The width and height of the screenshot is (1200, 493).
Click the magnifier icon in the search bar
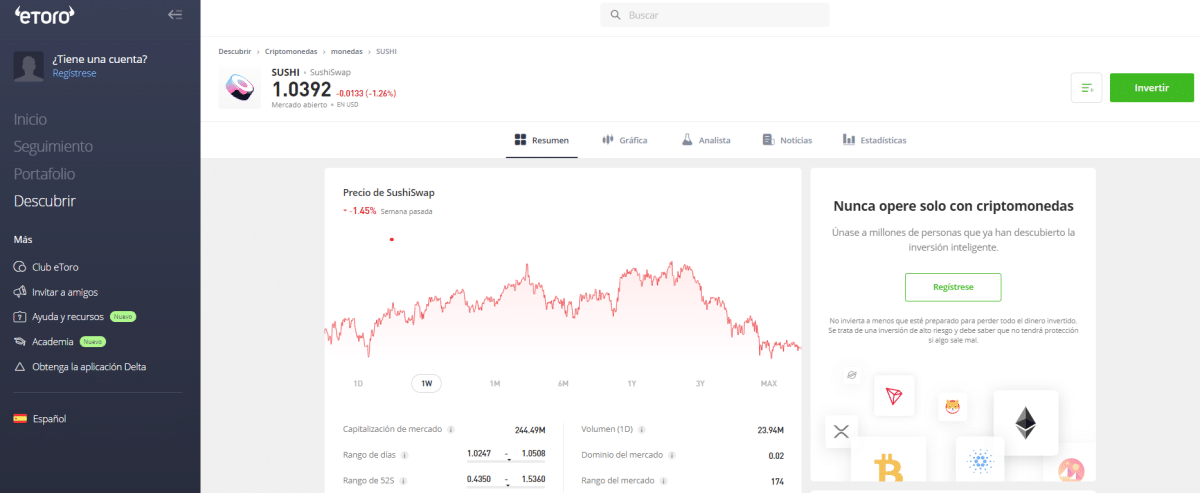(615, 15)
